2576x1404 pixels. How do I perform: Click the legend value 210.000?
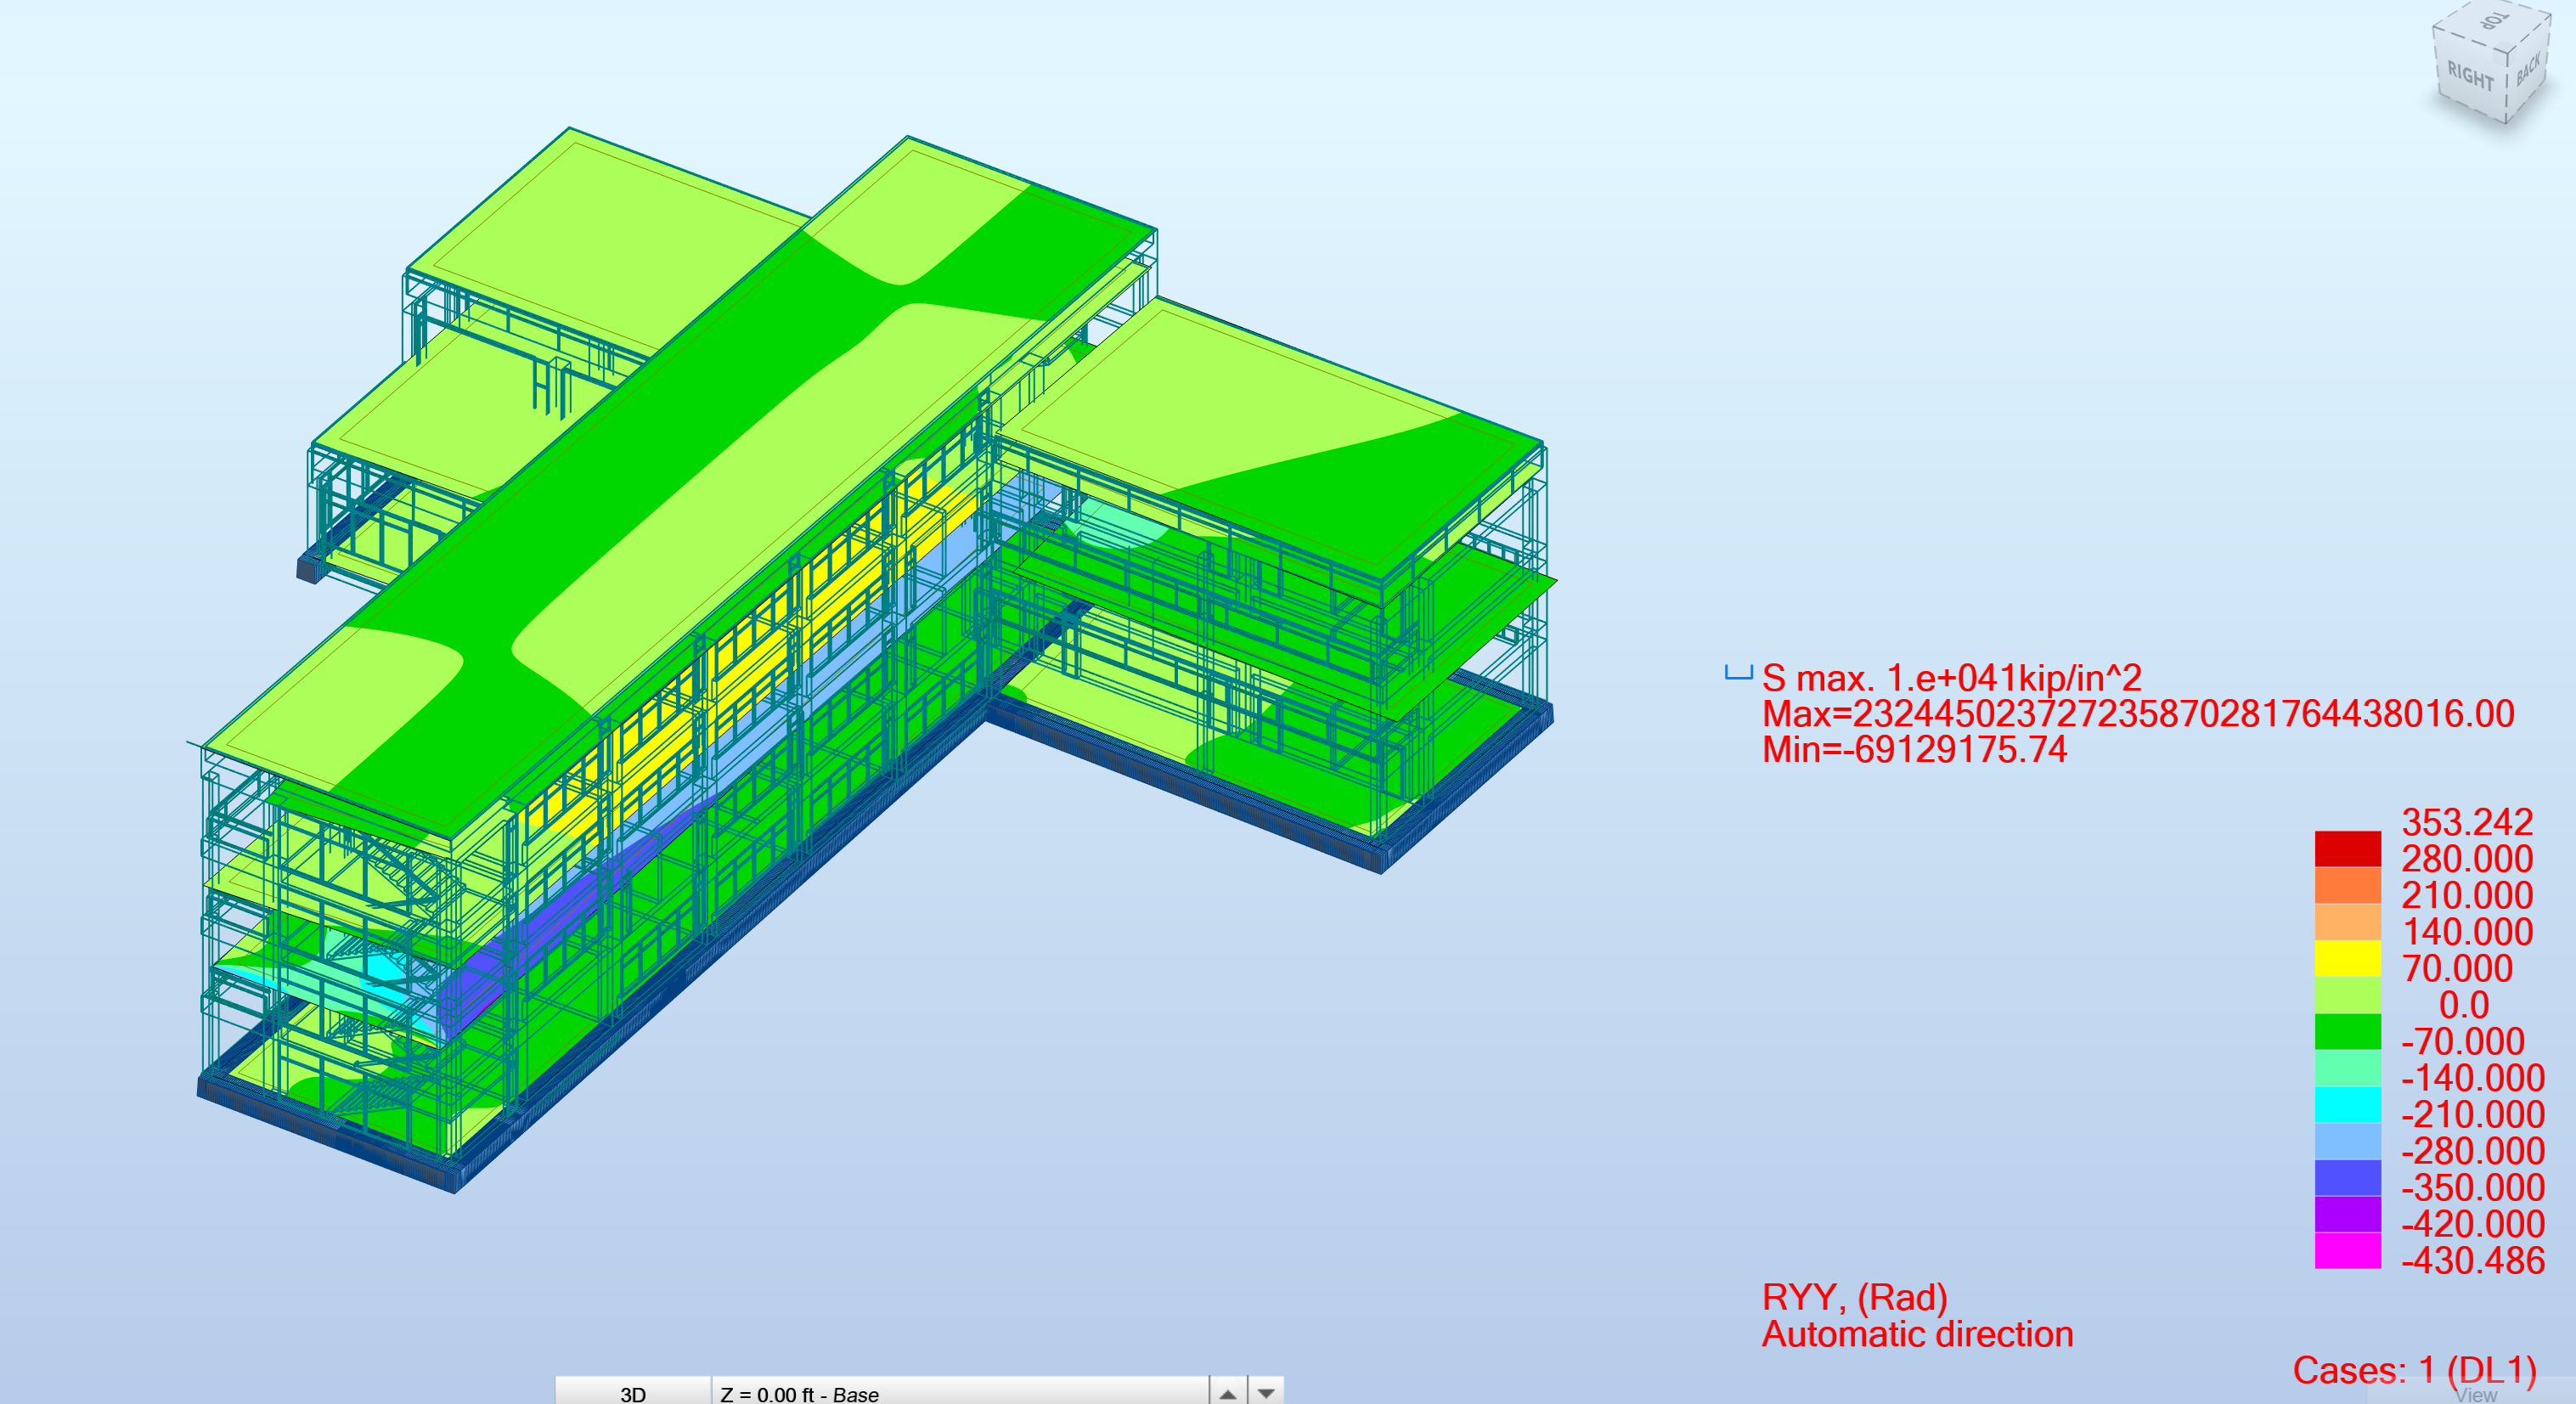tap(2467, 895)
